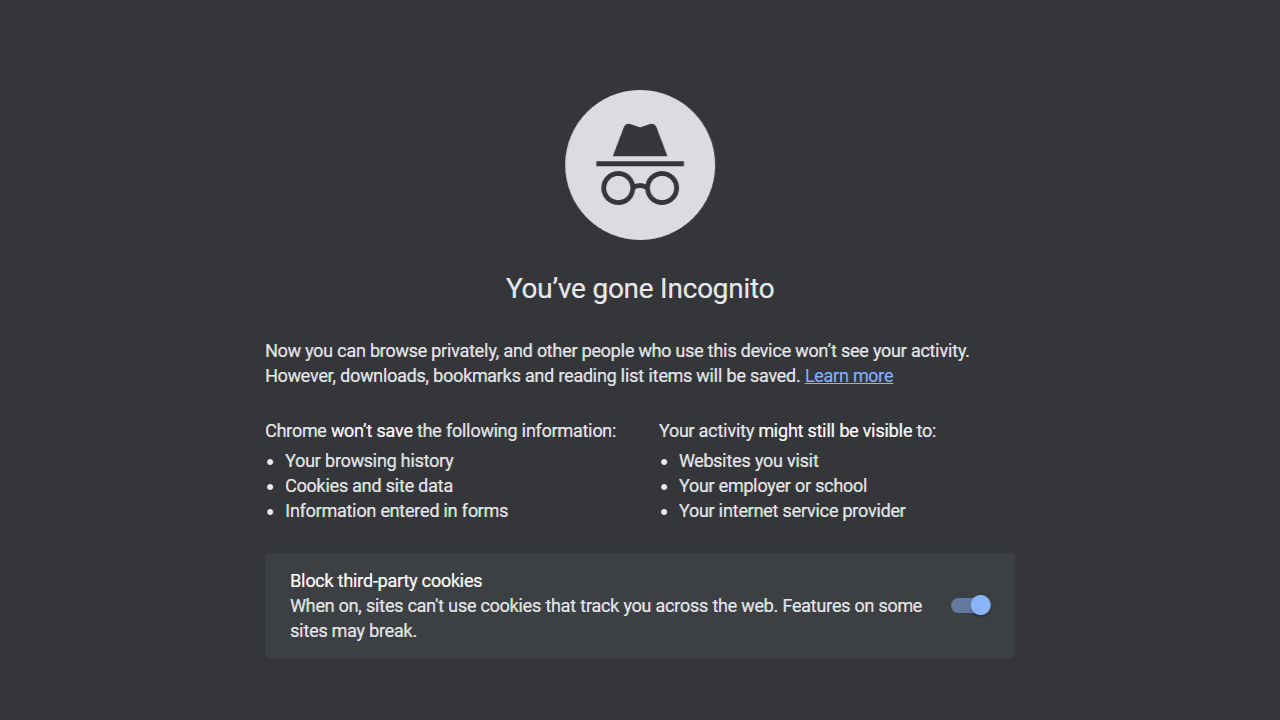1280x720 pixels.
Task: Disable the 'Block third-party cookies' toggle
Action: [968, 605]
